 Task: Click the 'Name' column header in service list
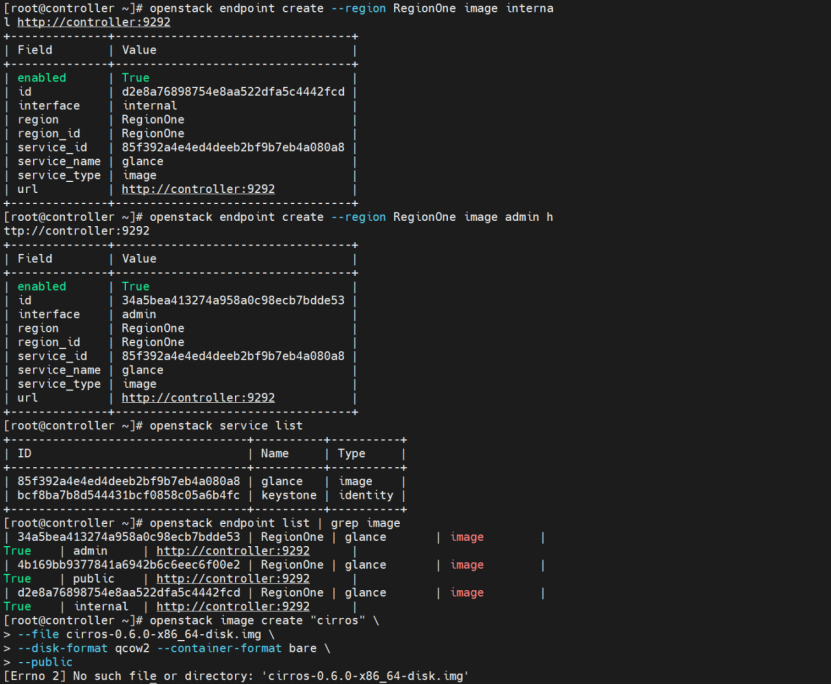tap(275, 453)
